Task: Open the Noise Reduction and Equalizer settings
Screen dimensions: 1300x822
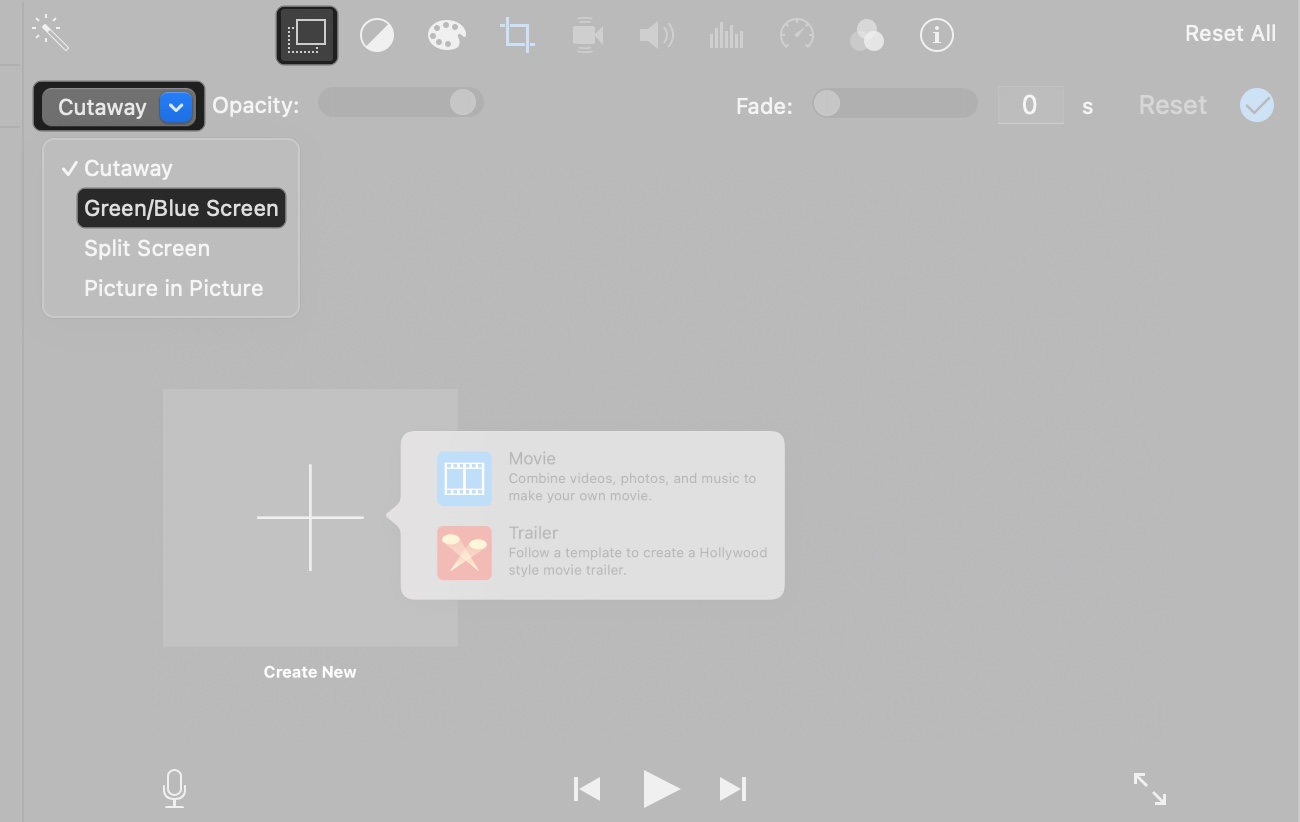Action: click(x=726, y=34)
